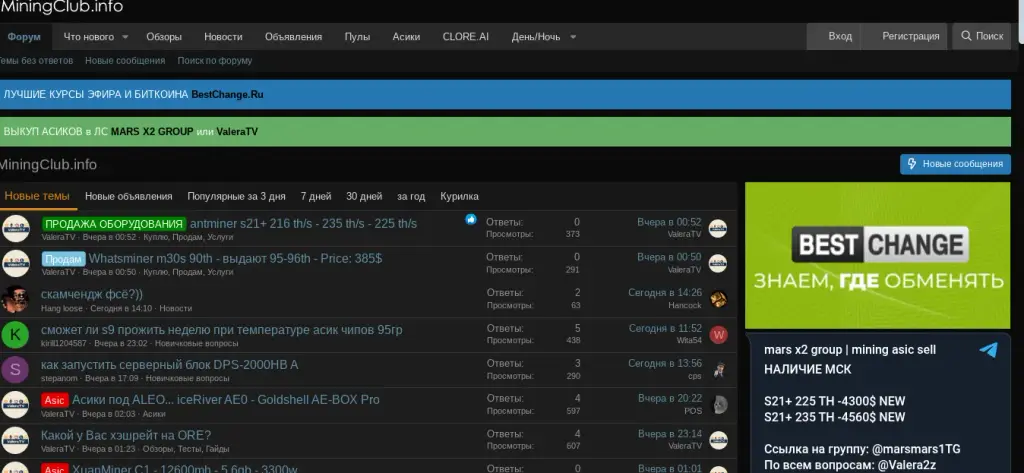Viewport: 1024px width, 473px height.
Task: Open thread сможет ли s9 прожить неделю
Action: click(x=221, y=330)
